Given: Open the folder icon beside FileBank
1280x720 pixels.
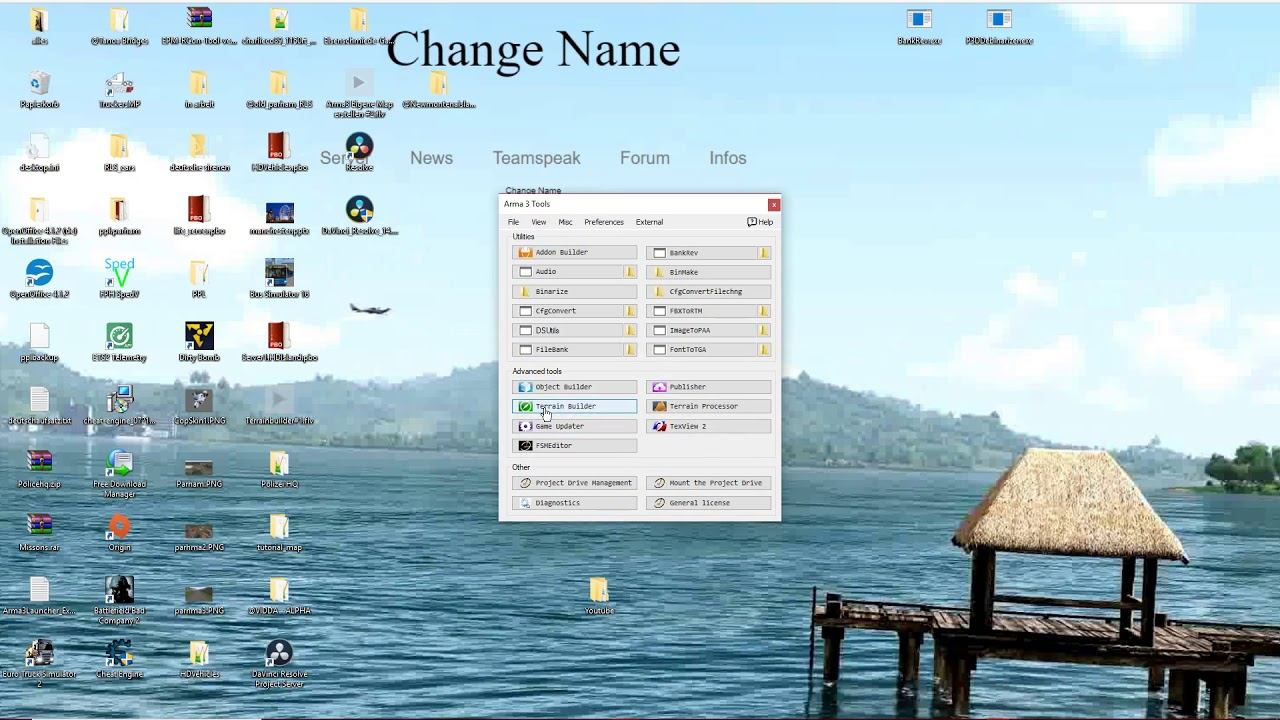Looking at the screenshot, I should 630,350.
